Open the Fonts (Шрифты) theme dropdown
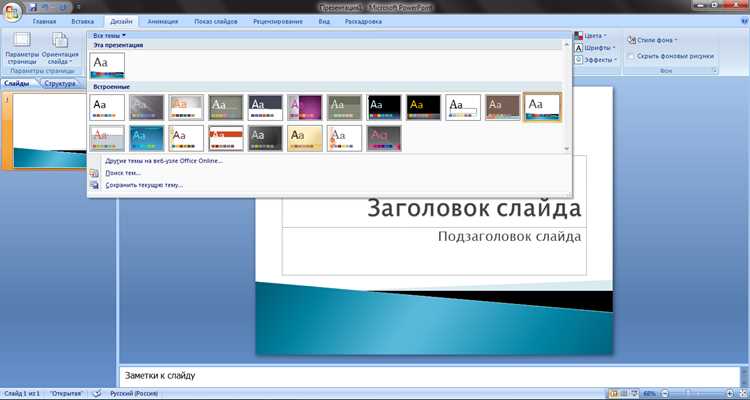The image size is (750, 400). pyautogui.click(x=595, y=48)
